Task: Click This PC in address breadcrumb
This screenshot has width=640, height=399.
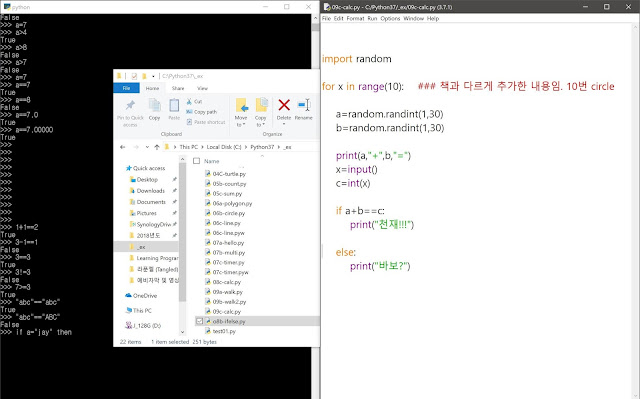Action: coord(189,147)
